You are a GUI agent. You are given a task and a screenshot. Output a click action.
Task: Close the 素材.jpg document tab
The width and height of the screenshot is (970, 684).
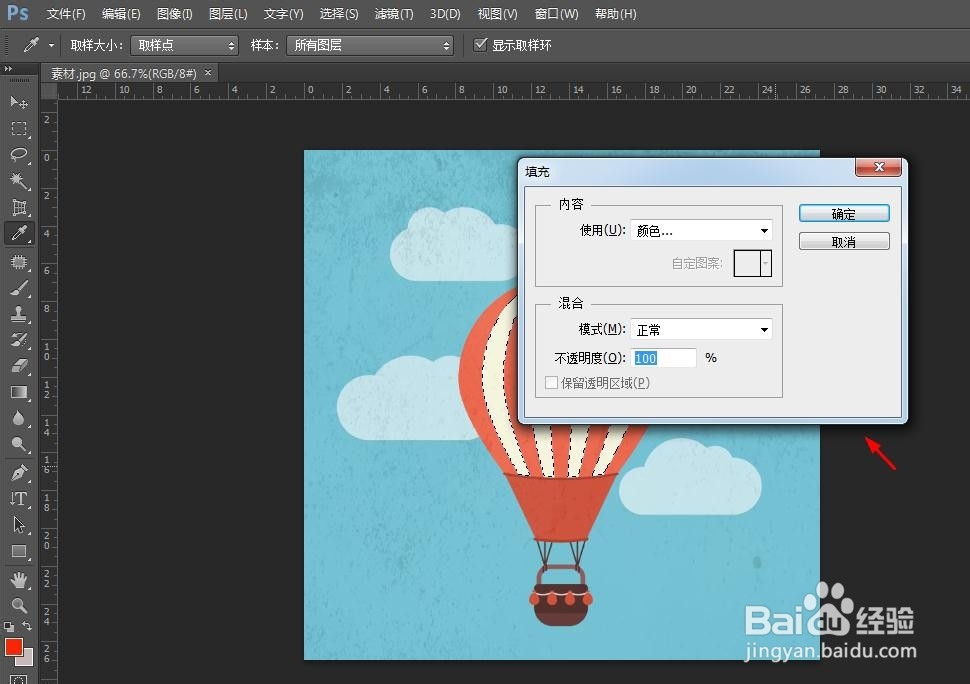pyautogui.click(x=208, y=73)
